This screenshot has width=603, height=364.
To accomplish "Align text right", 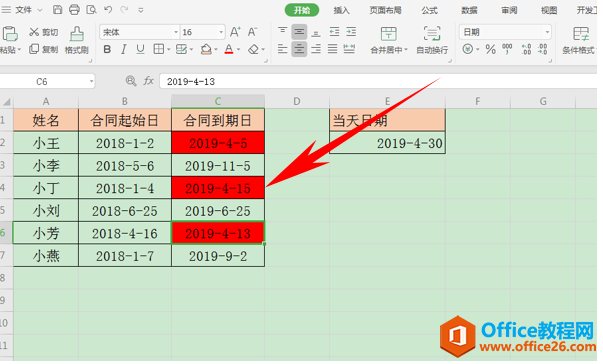I will (316, 49).
